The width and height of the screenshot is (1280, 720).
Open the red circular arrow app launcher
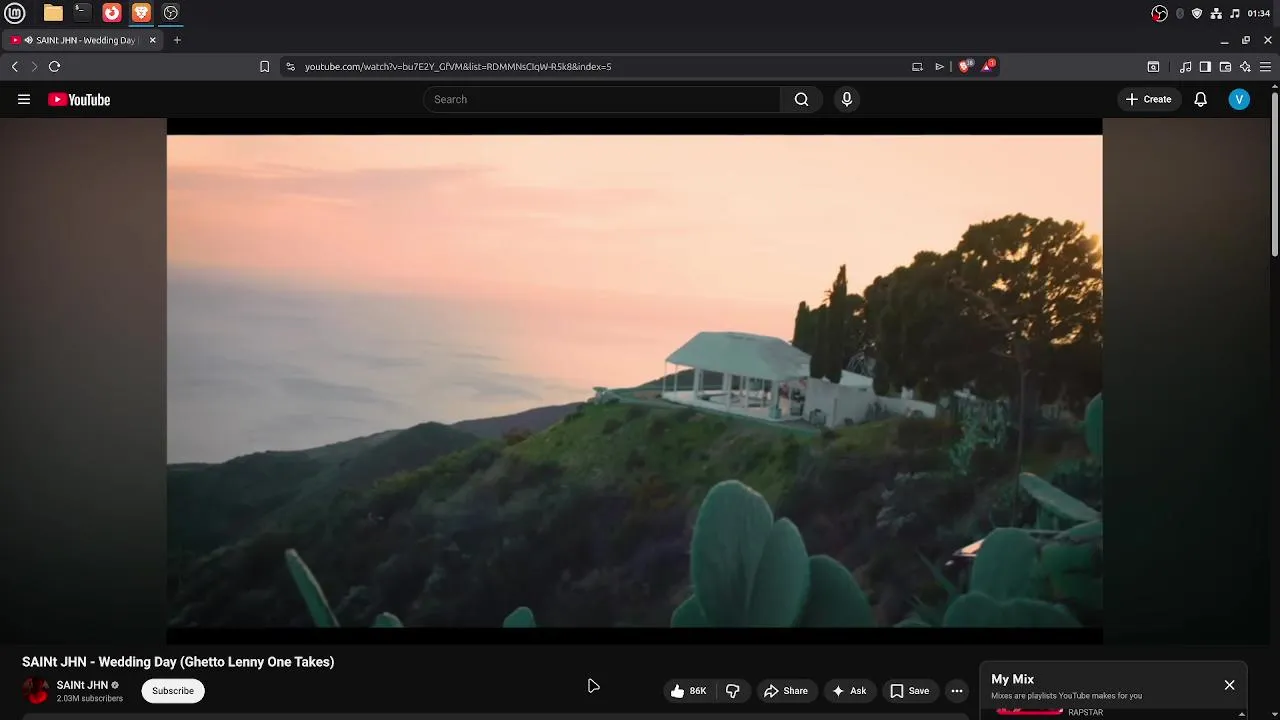(112, 13)
